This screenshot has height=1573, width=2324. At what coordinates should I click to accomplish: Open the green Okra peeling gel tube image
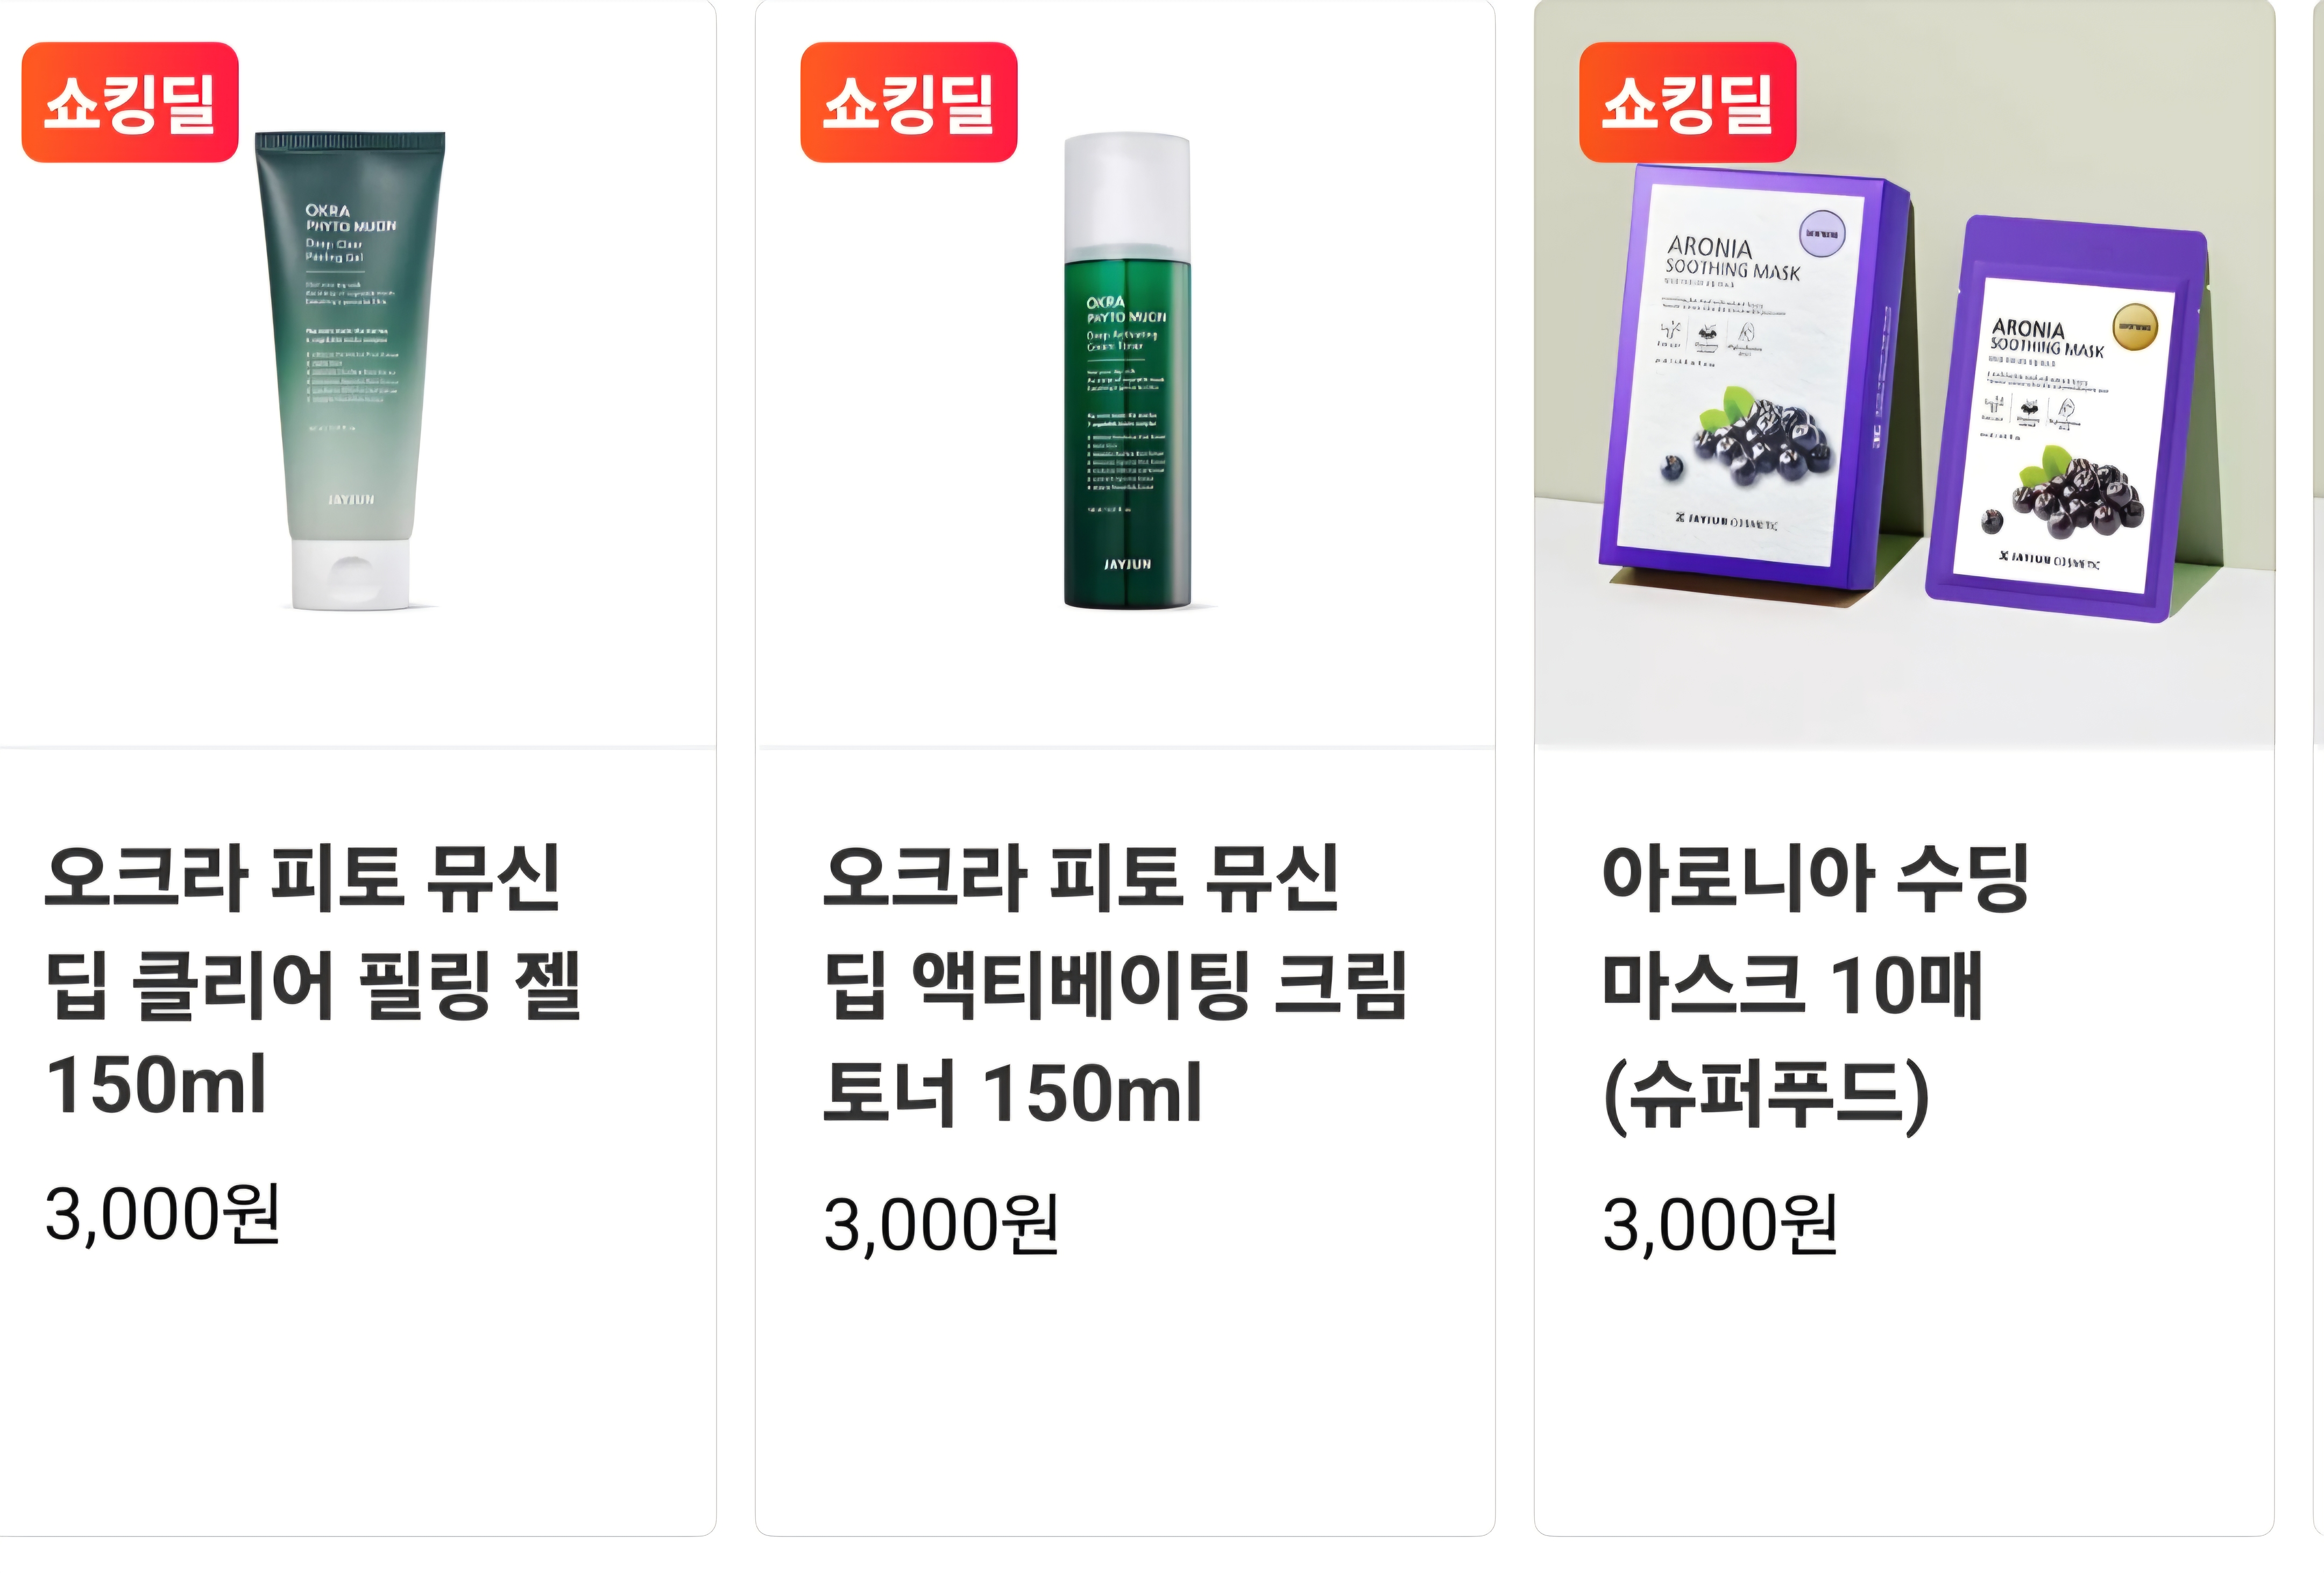click(x=350, y=370)
